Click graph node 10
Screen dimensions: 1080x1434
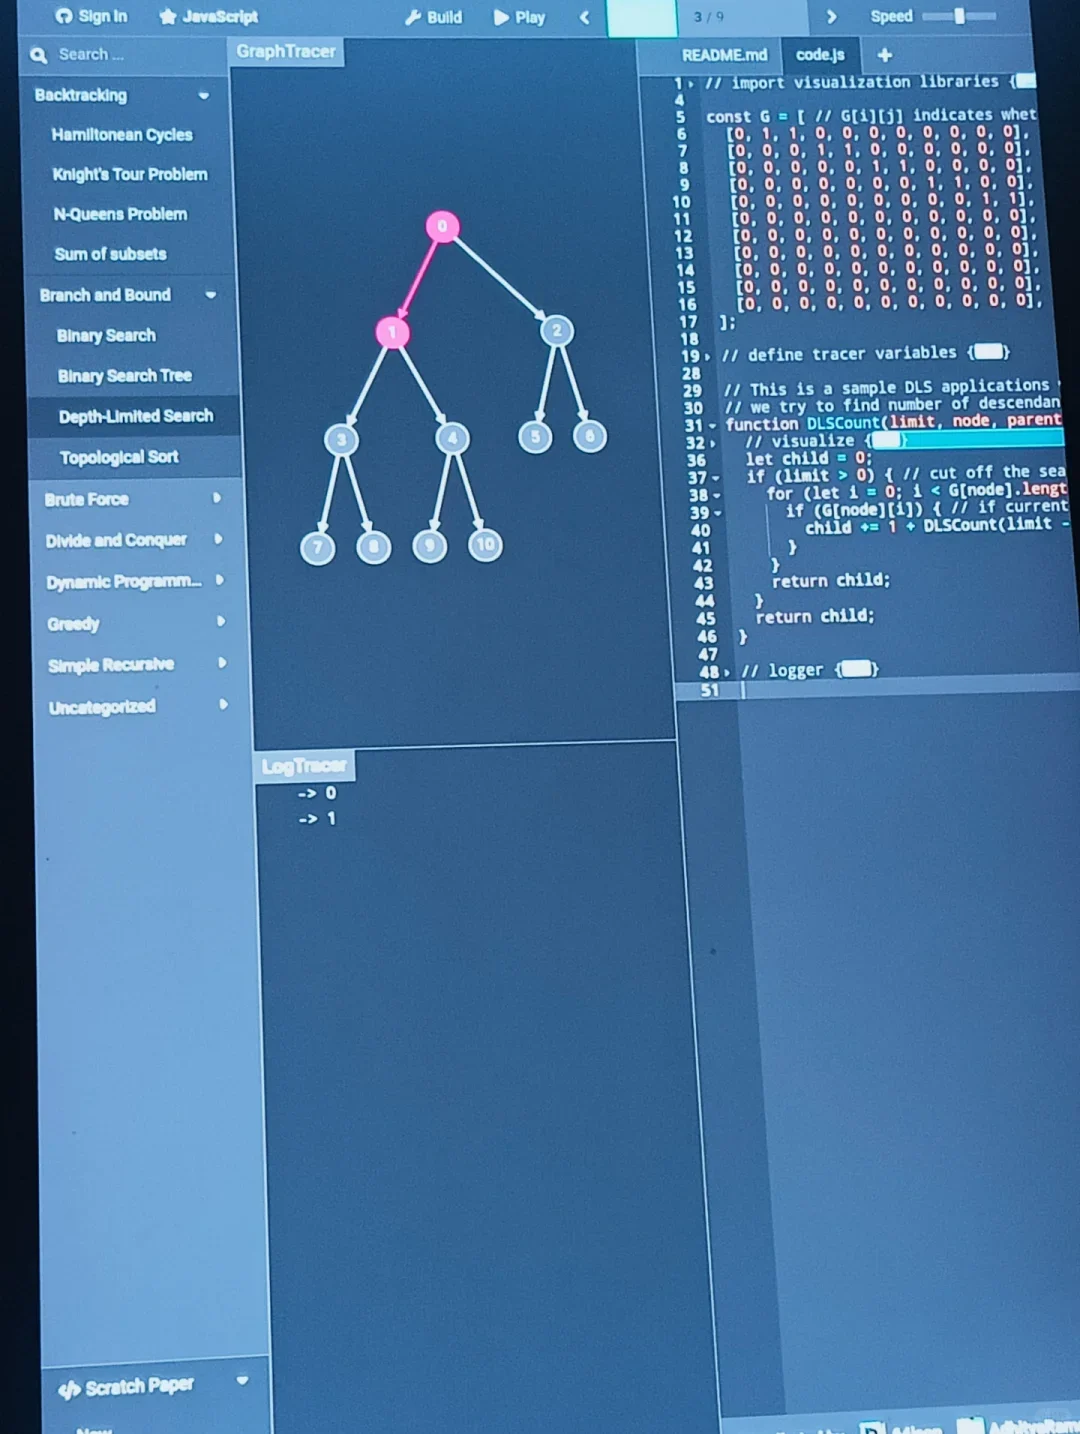pyautogui.click(x=485, y=545)
